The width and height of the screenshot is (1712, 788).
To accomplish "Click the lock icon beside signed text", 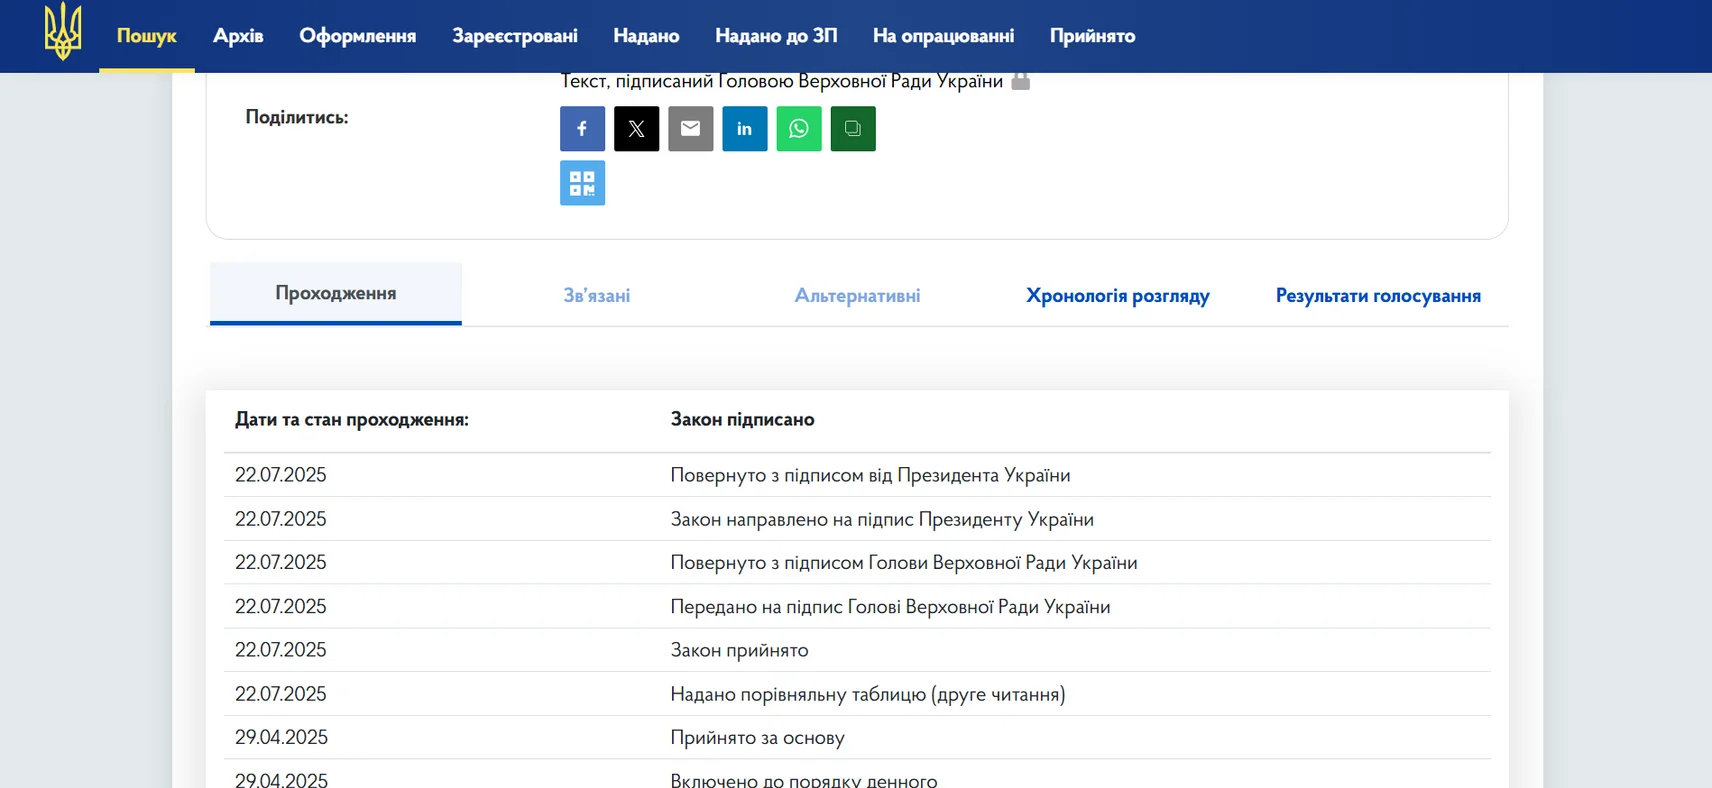I will pyautogui.click(x=1020, y=81).
